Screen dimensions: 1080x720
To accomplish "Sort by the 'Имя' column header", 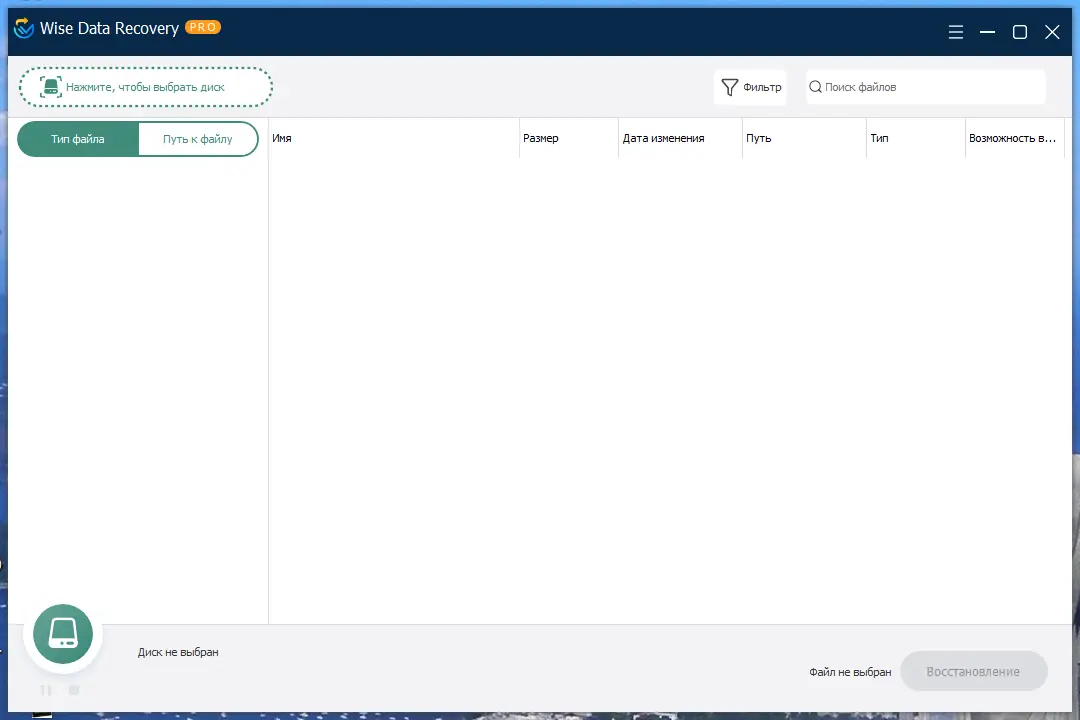I will click(x=393, y=138).
